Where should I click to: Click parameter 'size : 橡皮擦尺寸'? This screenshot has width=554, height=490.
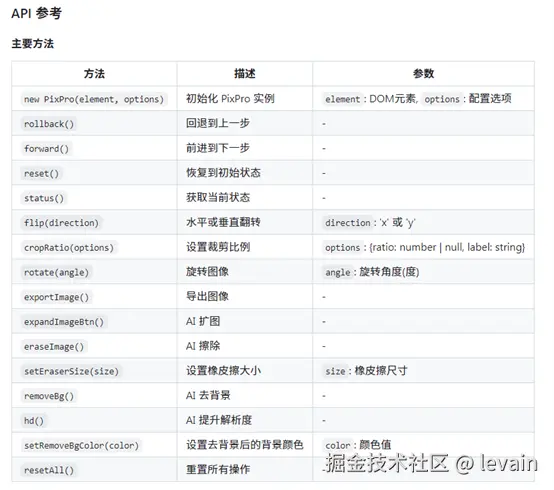tap(365, 371)
